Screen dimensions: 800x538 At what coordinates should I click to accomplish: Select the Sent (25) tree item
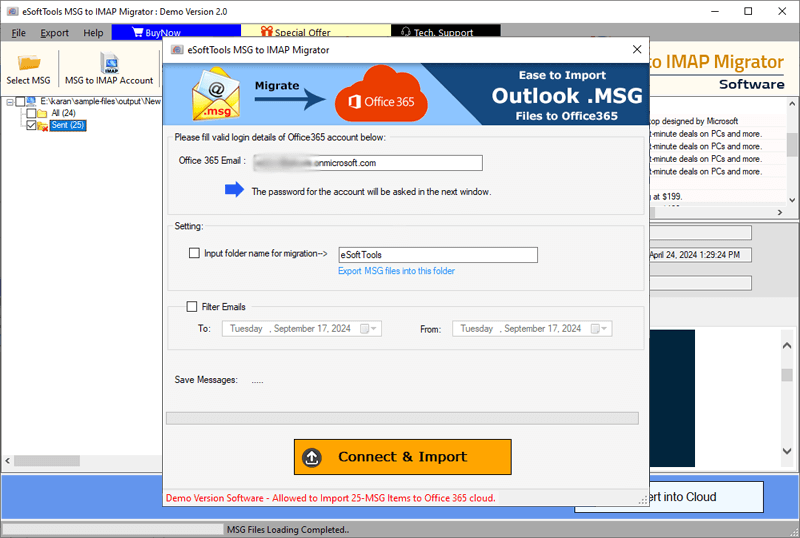click(68, 125)
